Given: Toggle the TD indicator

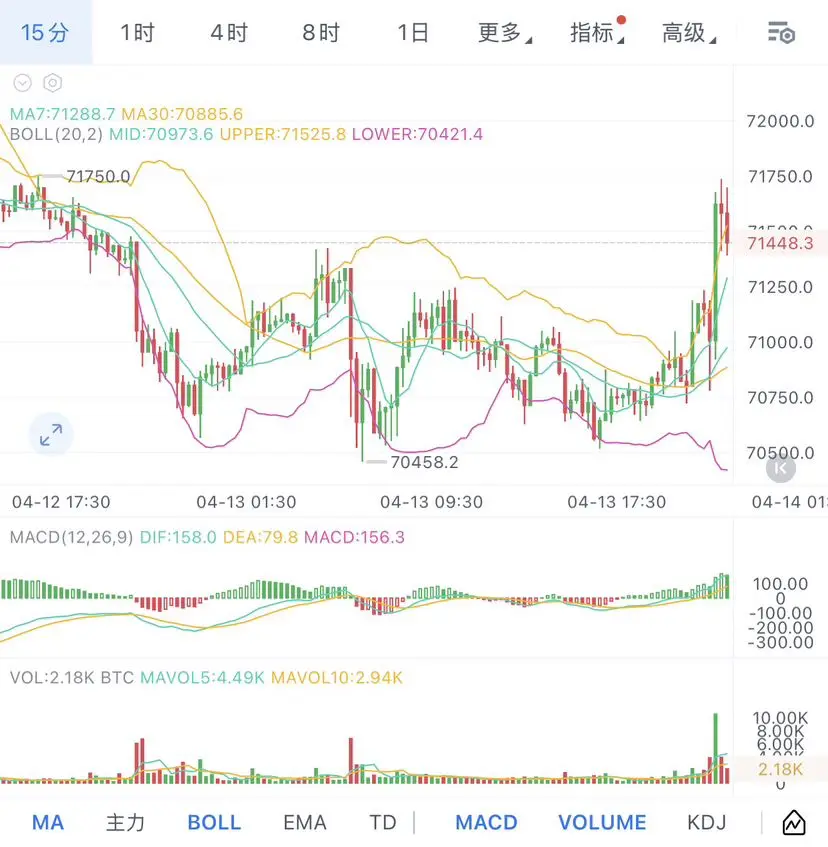Looking at the screenshot, I should tap(382, 823).
